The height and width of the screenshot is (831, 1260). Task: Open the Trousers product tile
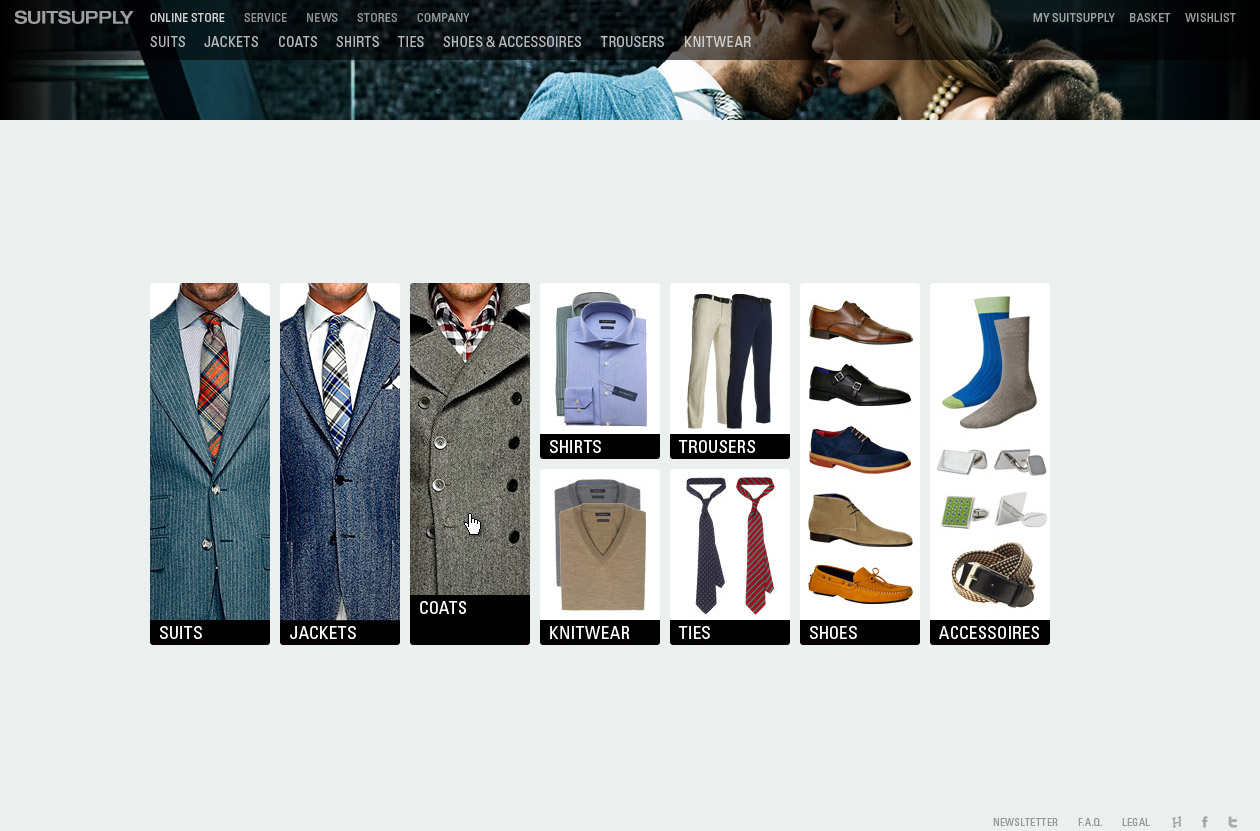pos(730,371)
